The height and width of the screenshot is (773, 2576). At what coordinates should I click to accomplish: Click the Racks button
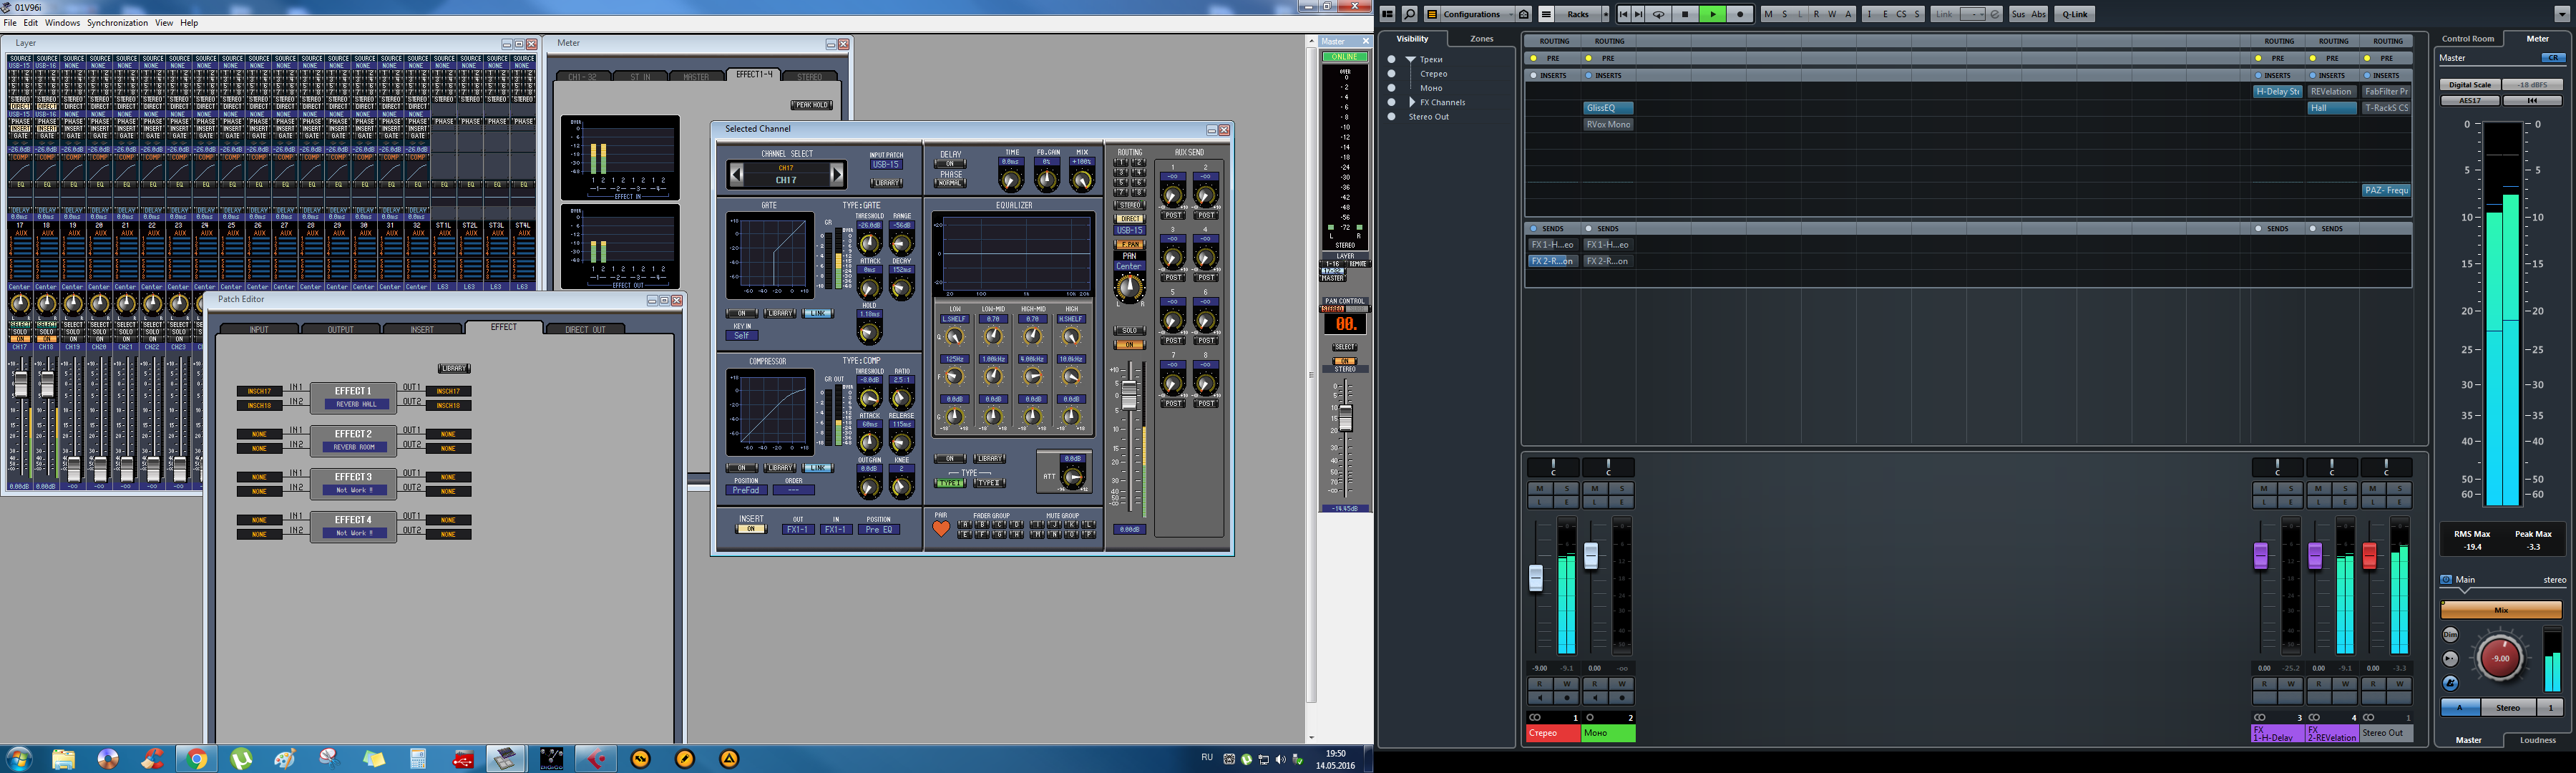tap(1578, 14)
